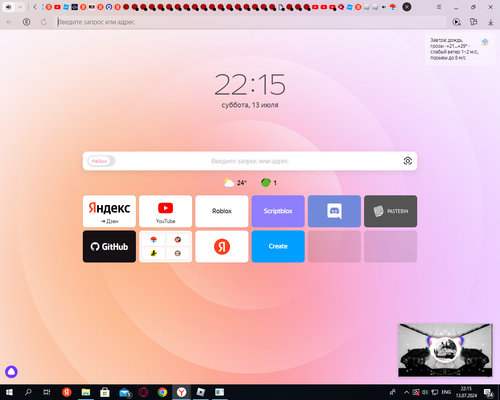Launch Opera from the taskbar

143,392
